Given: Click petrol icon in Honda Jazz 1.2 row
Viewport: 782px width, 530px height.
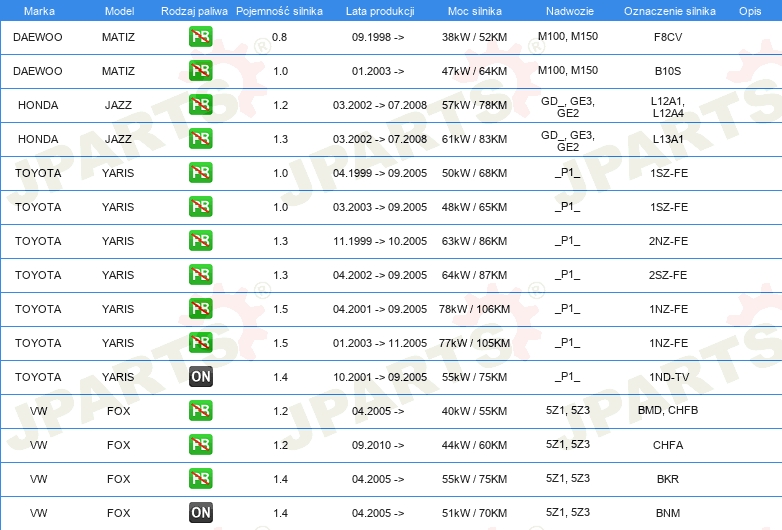Looking at the screenshot, I should coord(200,105).
